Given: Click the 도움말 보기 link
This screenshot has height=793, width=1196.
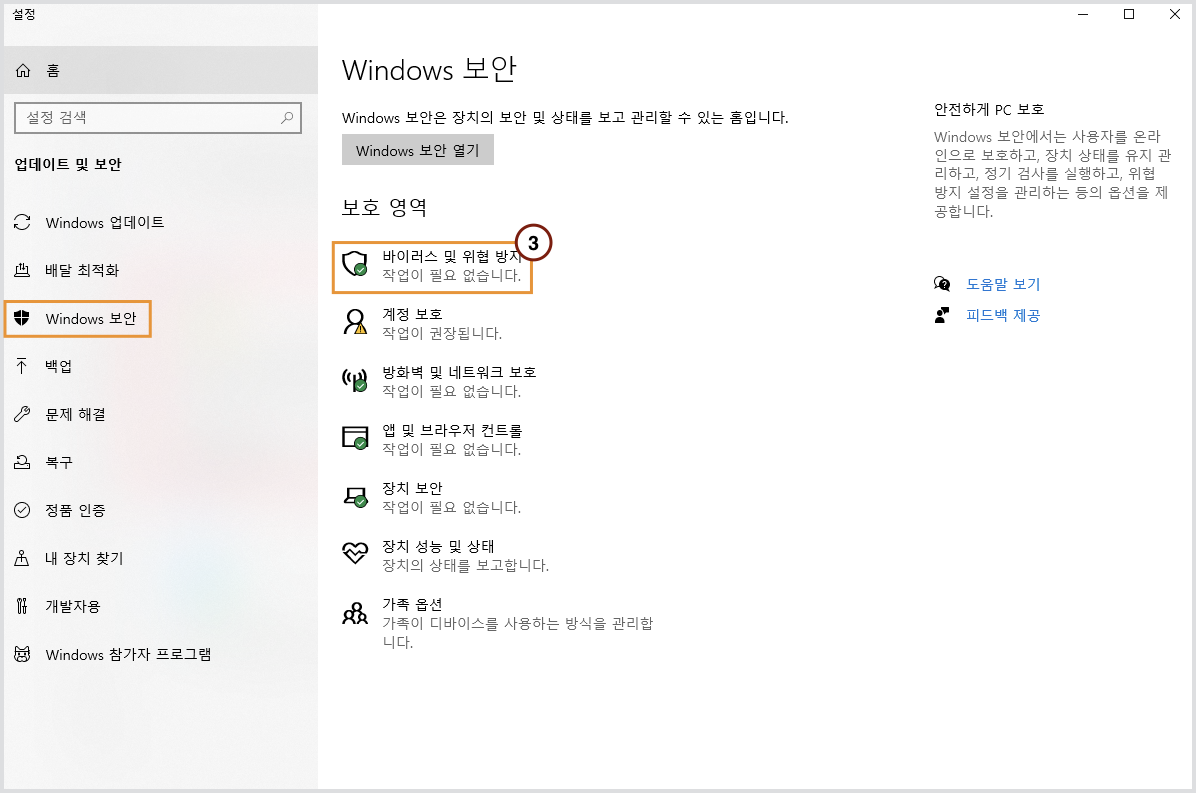Looking at the screenshot, I should coord(1003,284).
